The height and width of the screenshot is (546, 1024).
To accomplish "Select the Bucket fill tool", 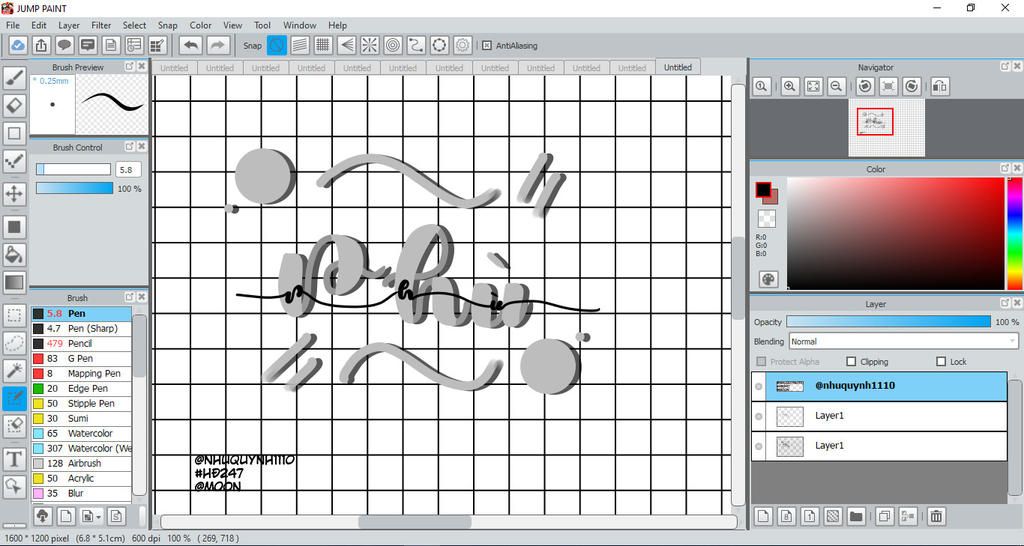I will [x=14, y=254].
